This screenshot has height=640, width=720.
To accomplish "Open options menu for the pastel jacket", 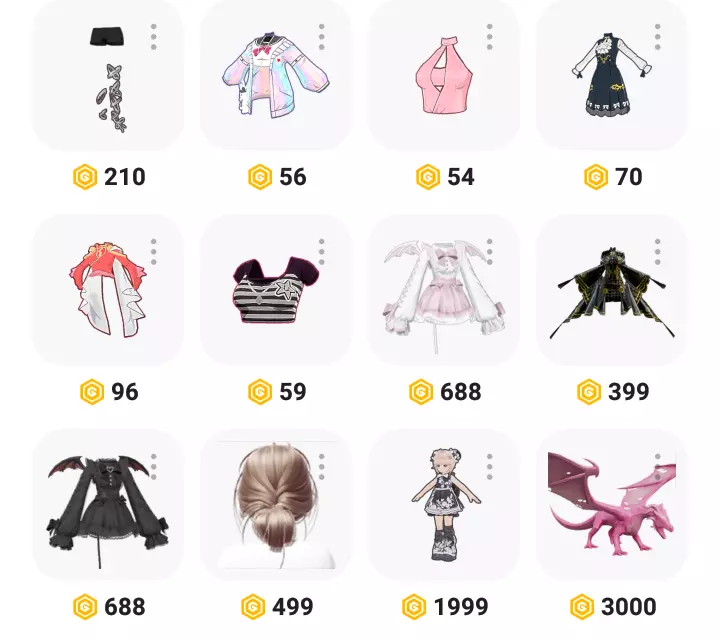I will (321, 37).
